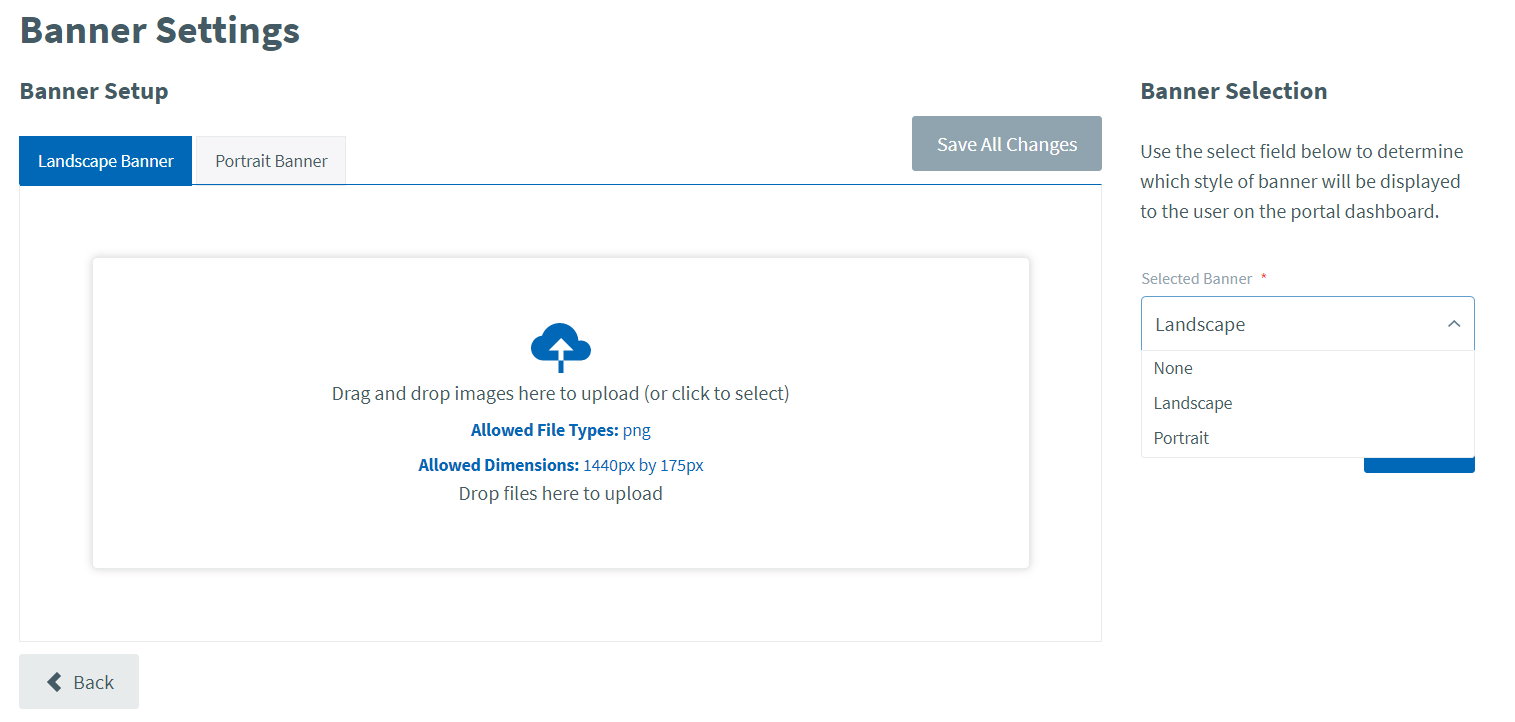1515x722 pixels.
Task: Go back using the Back button
Action: 79,682
